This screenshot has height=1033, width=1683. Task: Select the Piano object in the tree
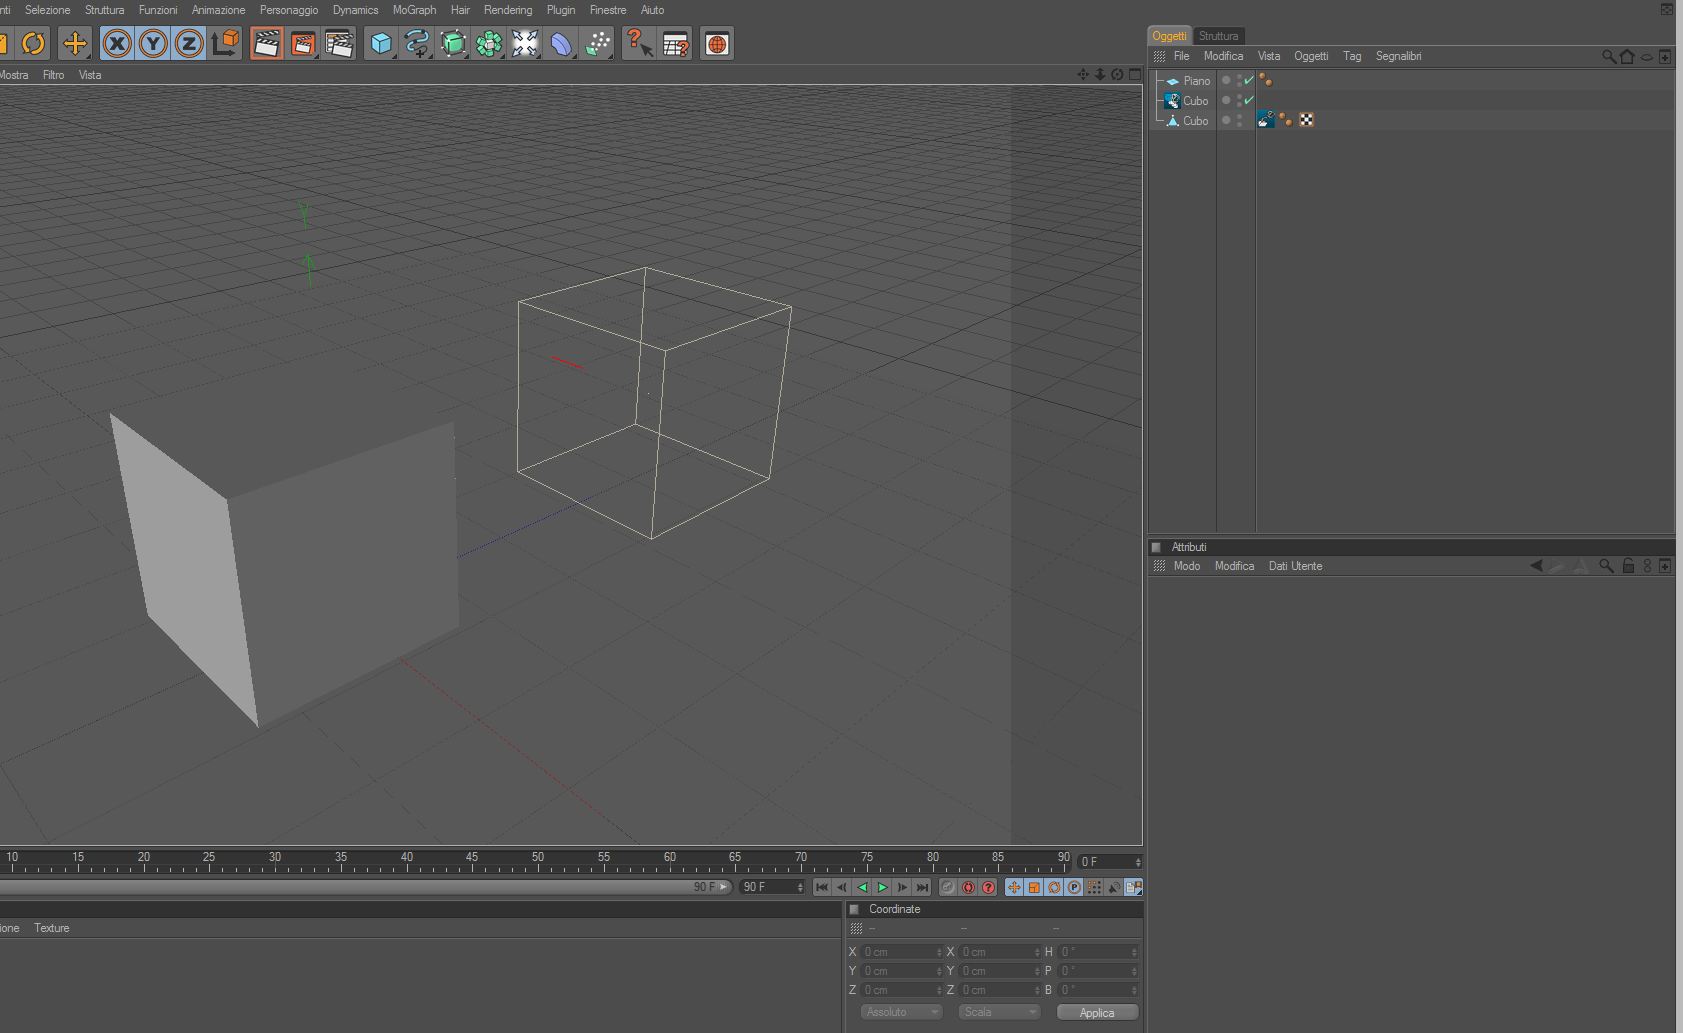(1196, 81)
